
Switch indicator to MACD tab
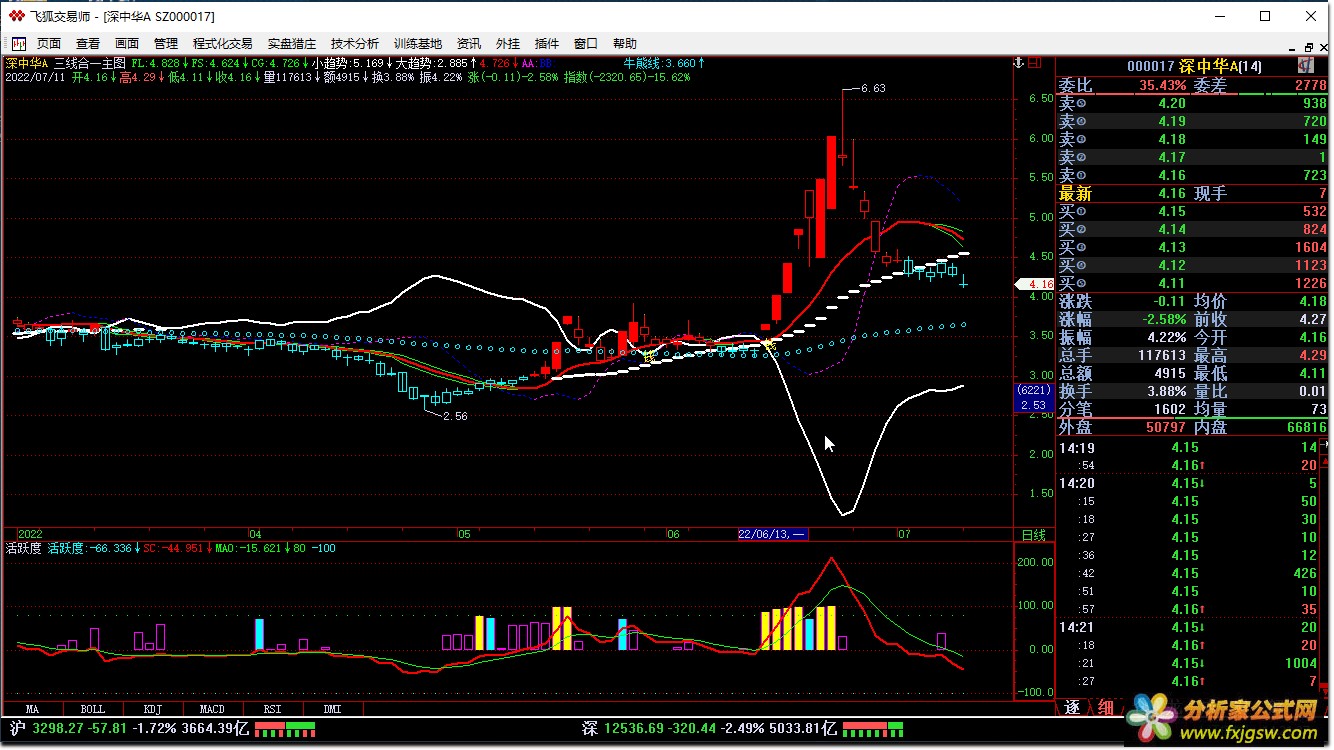tap(212, 709)
